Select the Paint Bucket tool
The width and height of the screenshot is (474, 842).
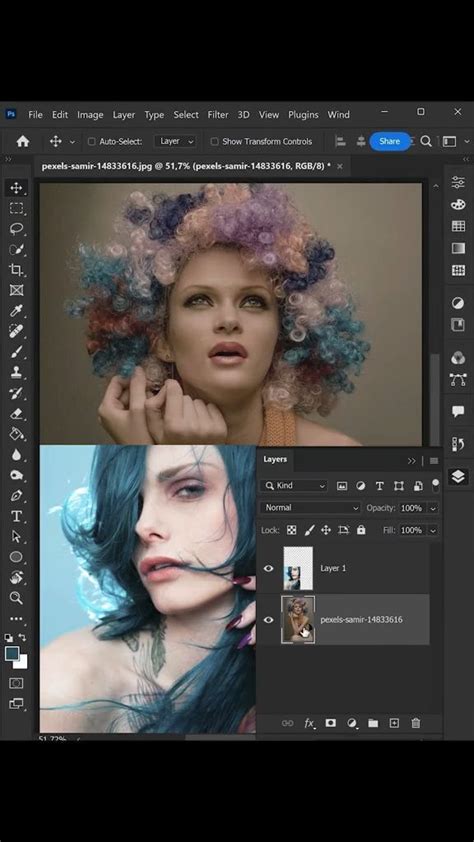point(16,434)
